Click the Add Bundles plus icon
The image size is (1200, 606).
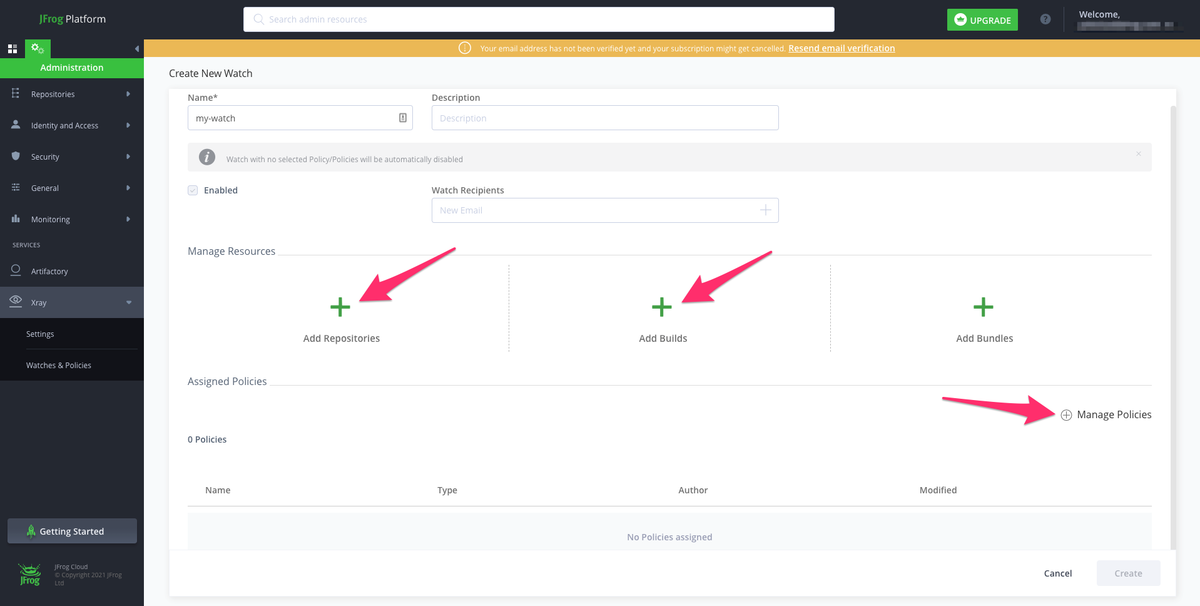(x=984, y=307)
